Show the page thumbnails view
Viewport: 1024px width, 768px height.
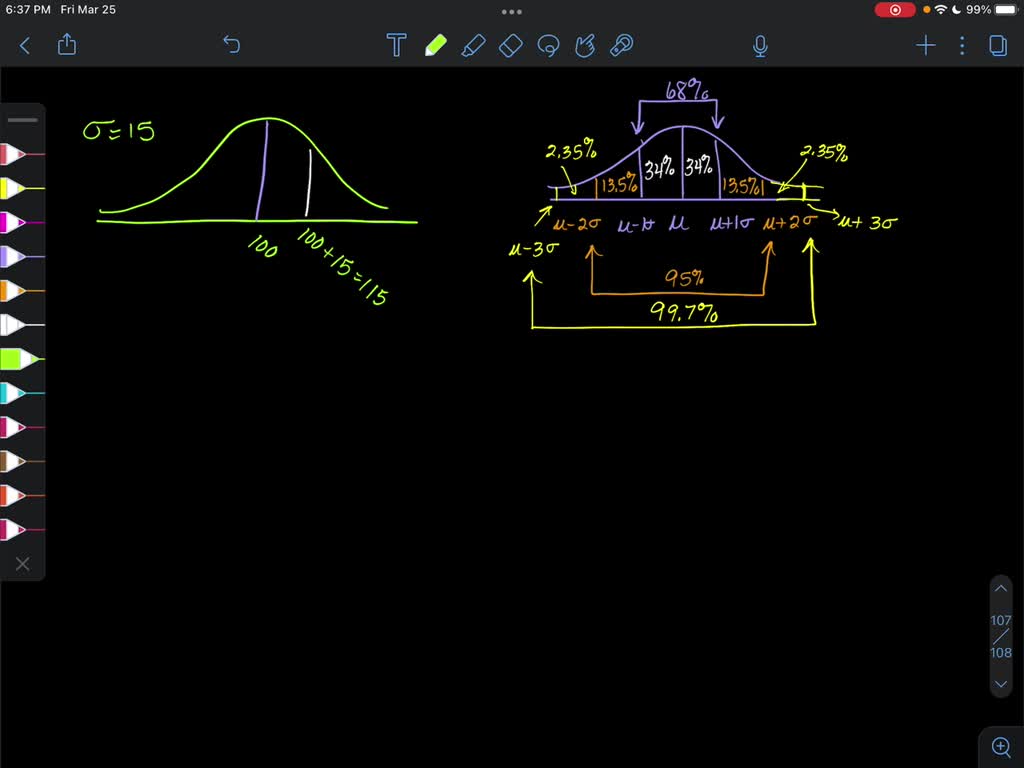[997, 45]
